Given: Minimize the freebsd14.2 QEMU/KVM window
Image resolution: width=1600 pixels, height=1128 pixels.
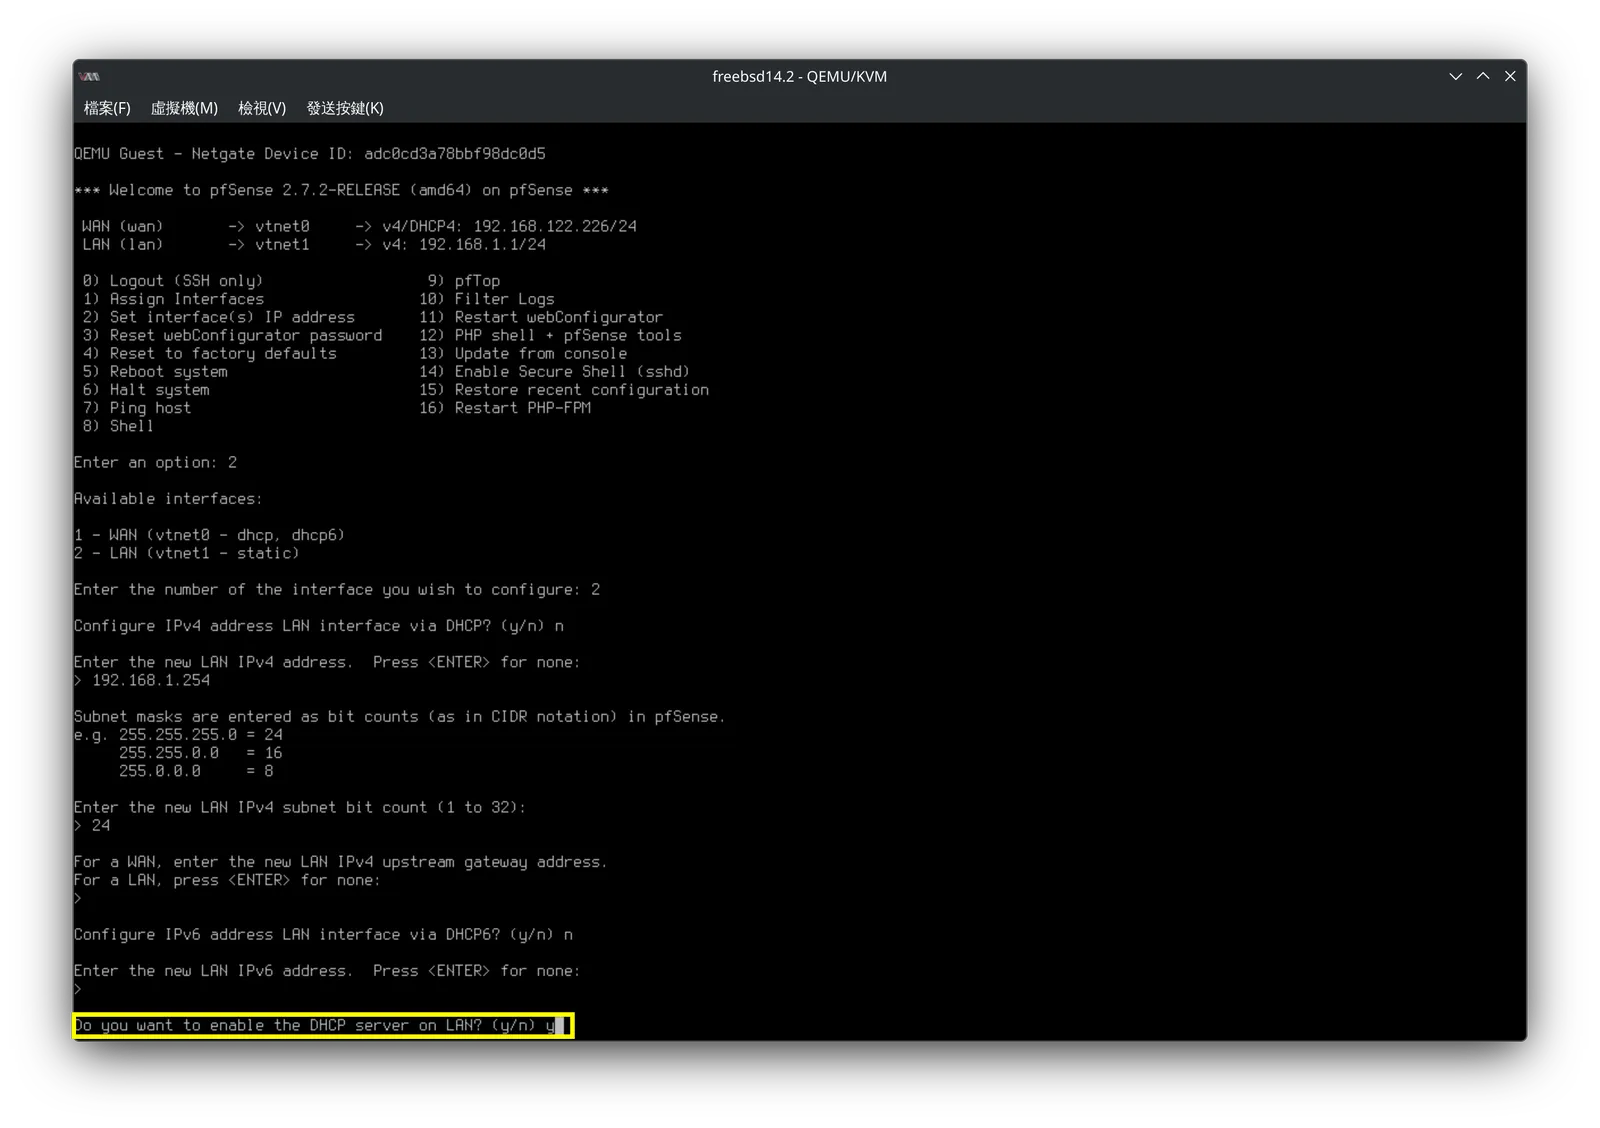Looking at the screenshot, I should coord(1456,77).
